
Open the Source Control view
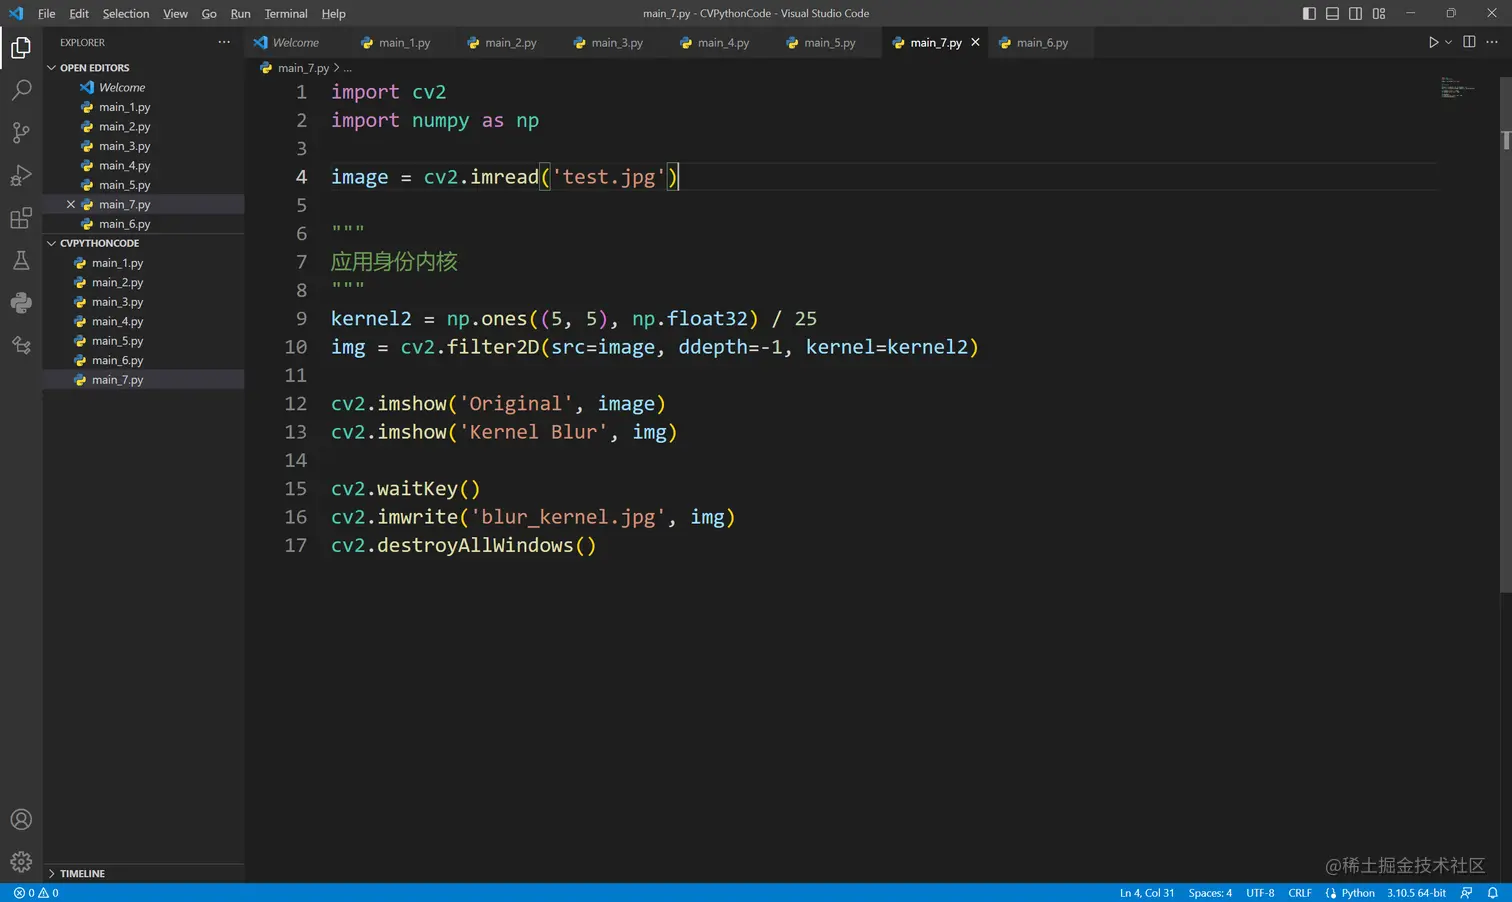click(x=21, y=133)
